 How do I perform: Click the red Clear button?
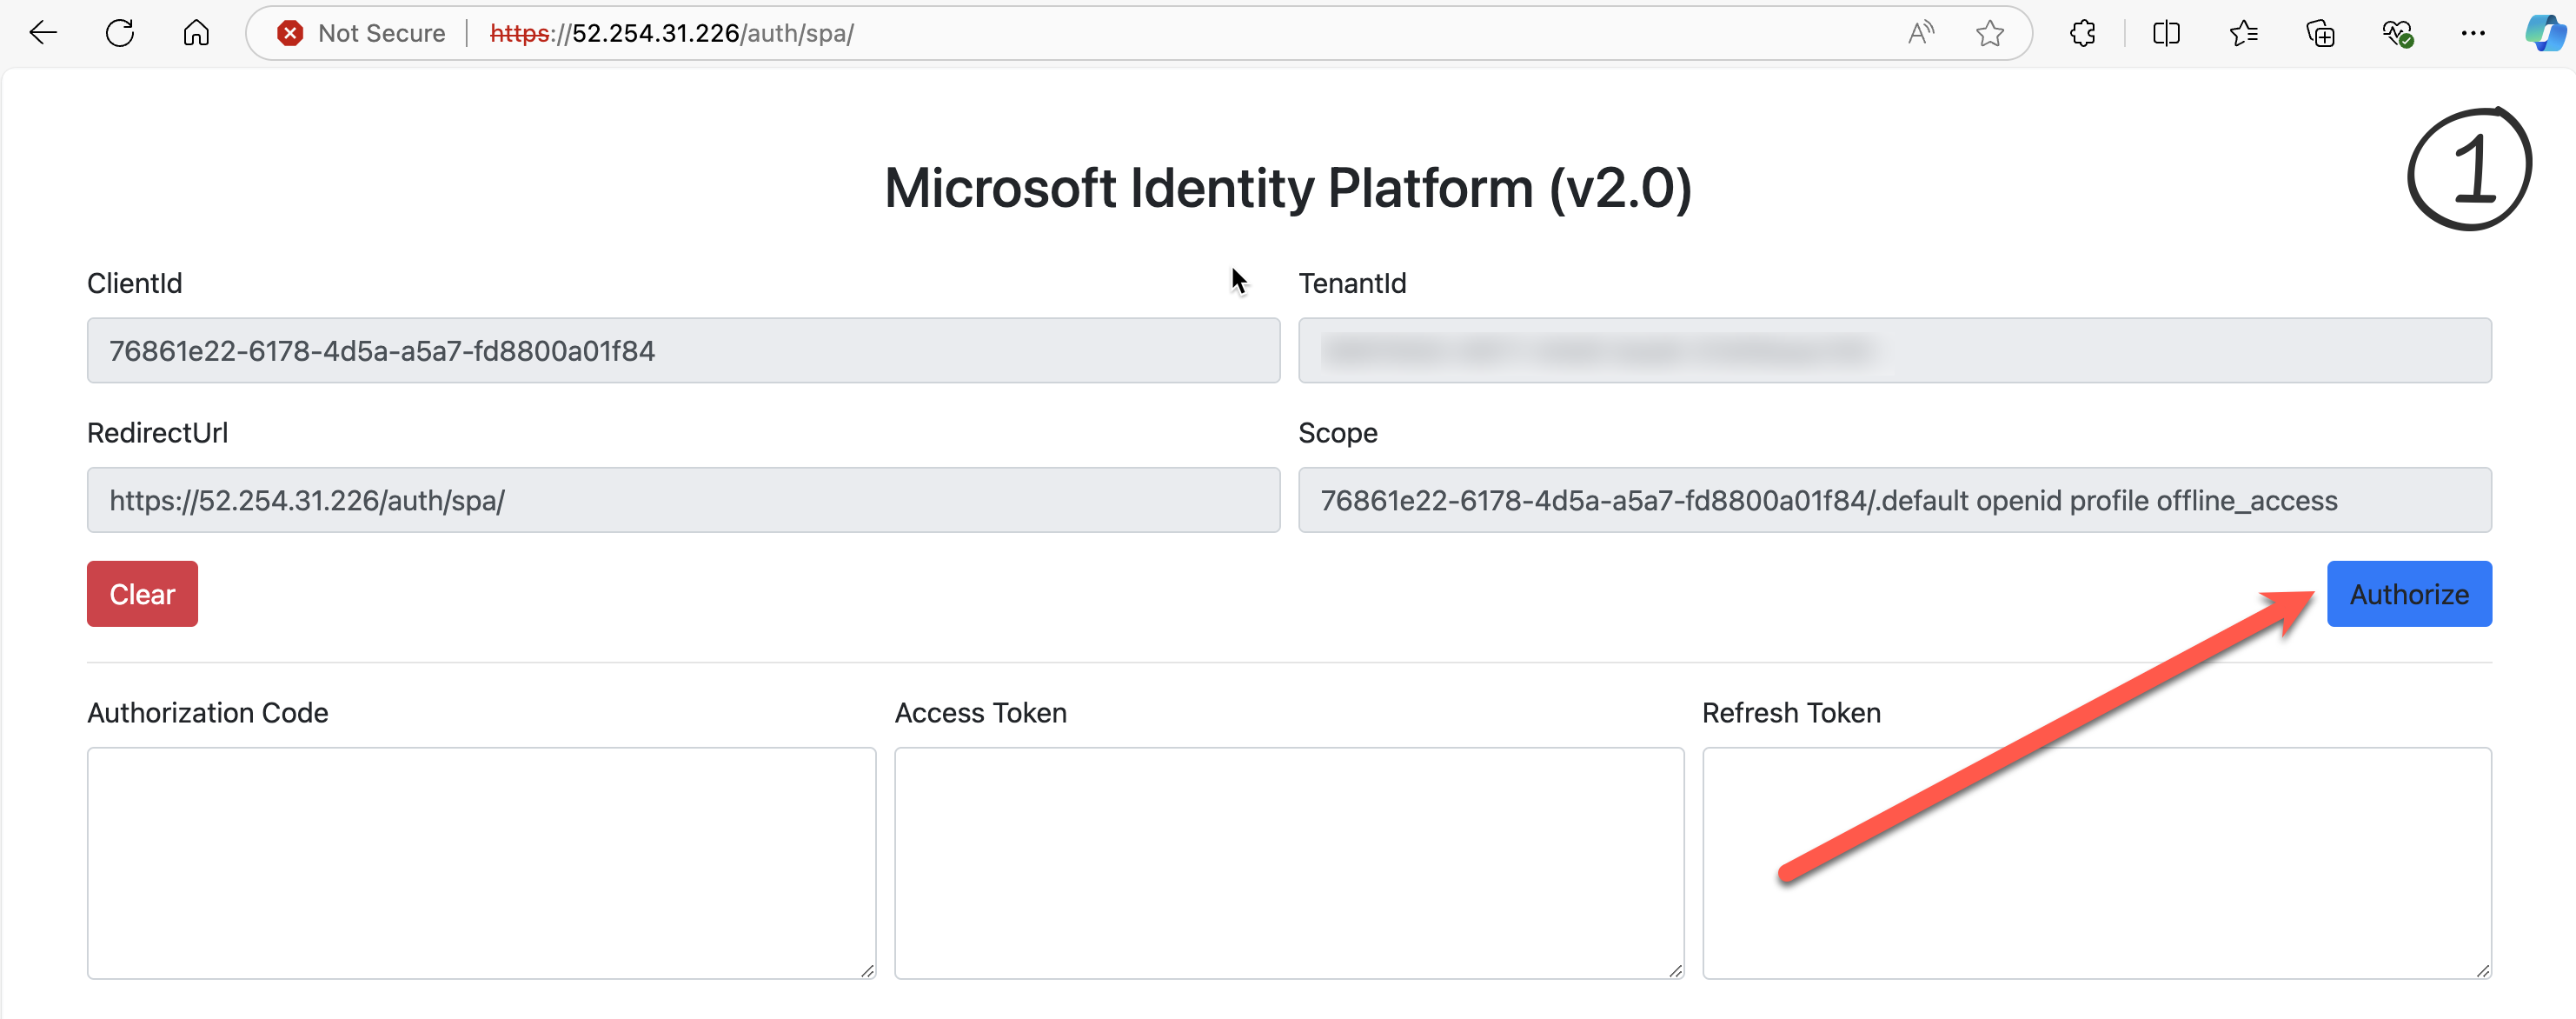pyautogui.click(x=142, y=593)
